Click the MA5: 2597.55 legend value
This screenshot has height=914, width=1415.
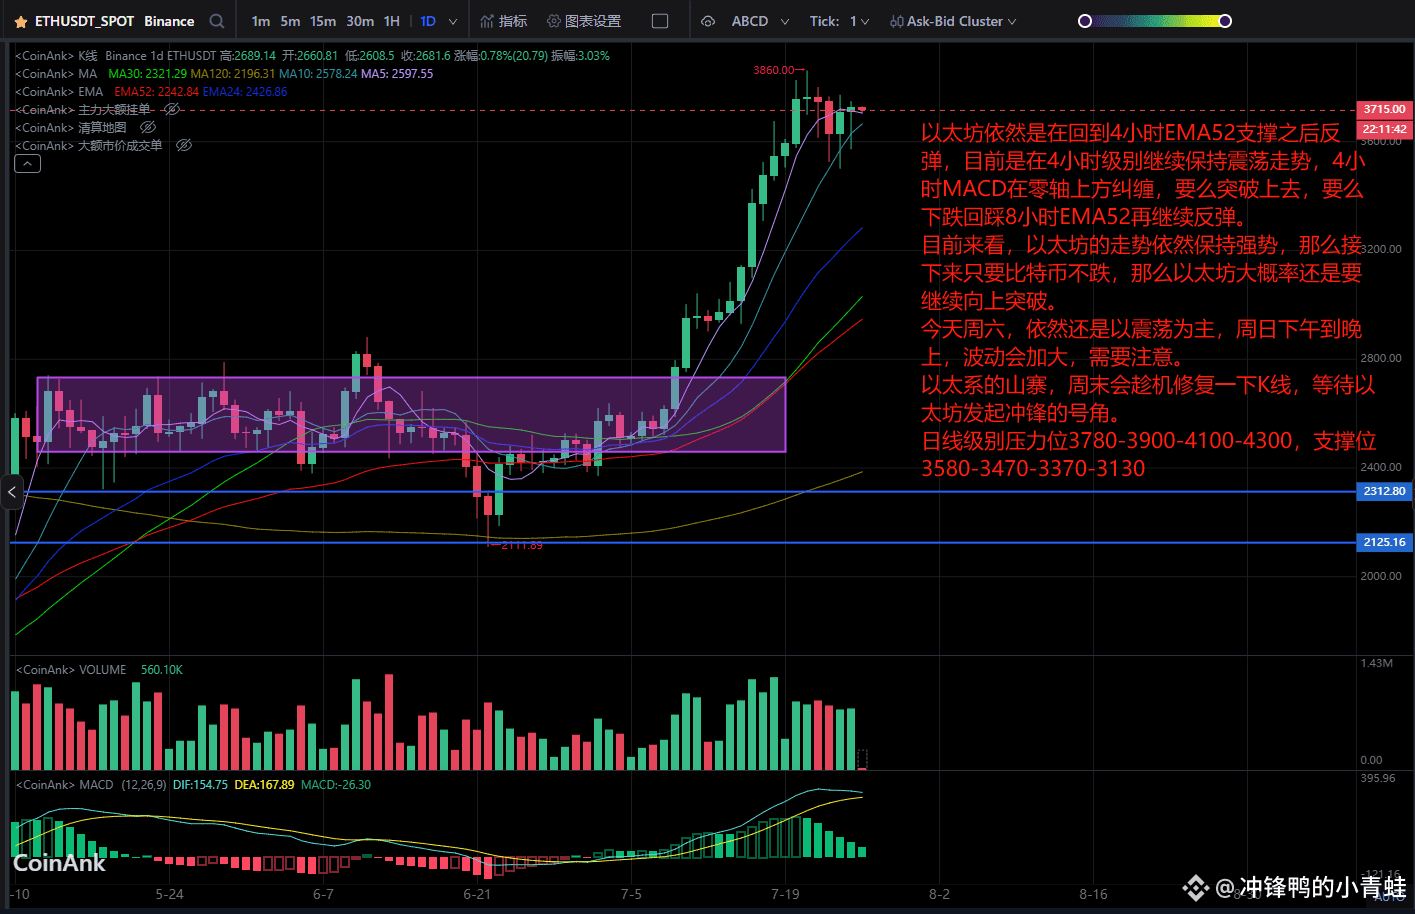[397, 74]
